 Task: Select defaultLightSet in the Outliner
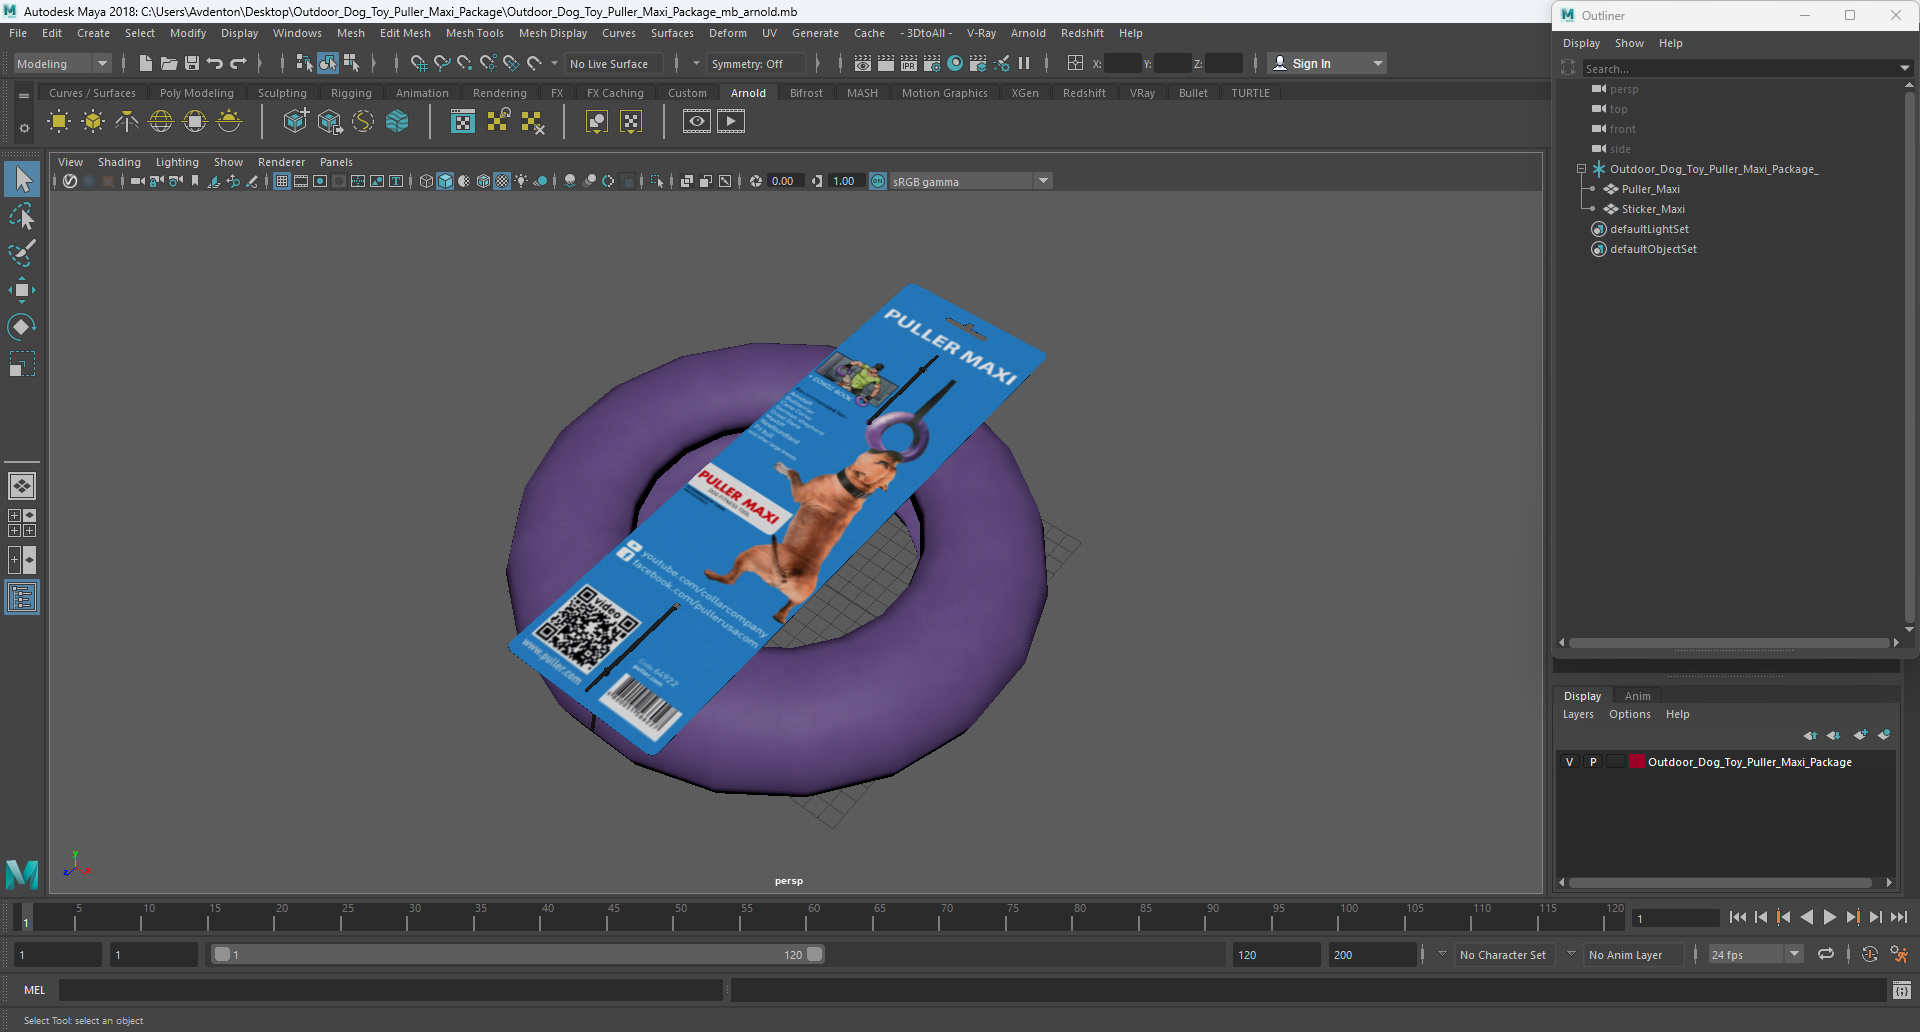(x=1649, y=229)
